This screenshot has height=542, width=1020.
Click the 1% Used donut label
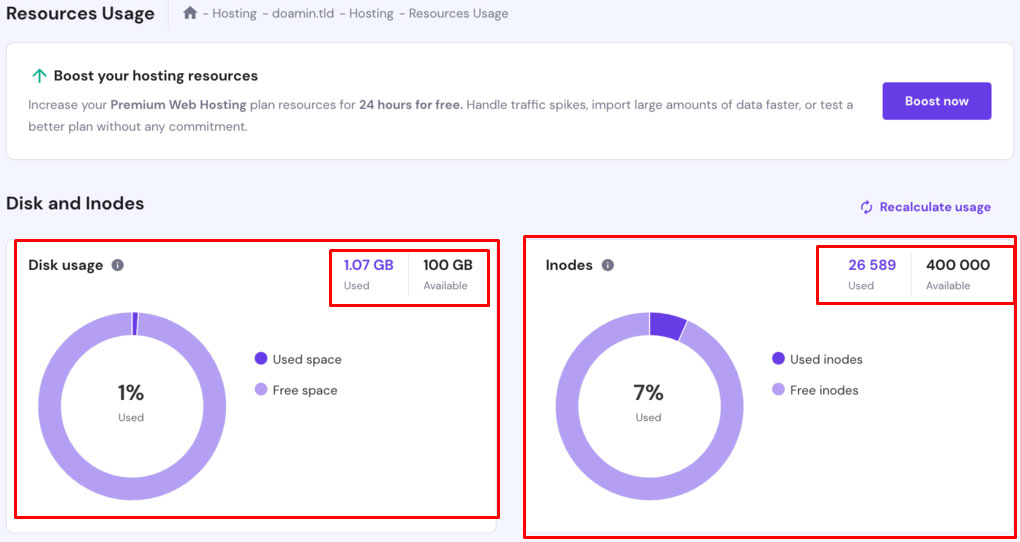(x=131, y=401)
